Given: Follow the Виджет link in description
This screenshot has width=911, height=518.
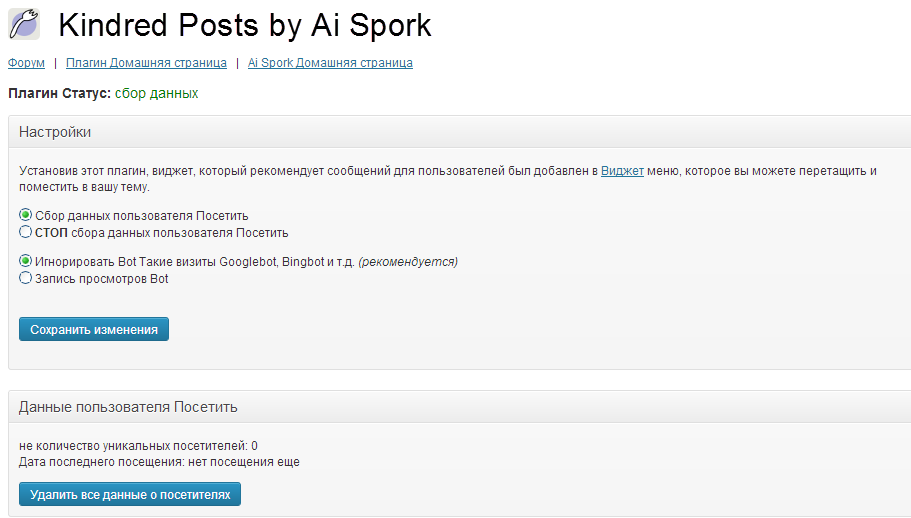Looking at the screenshot, I should coord(622,171).
